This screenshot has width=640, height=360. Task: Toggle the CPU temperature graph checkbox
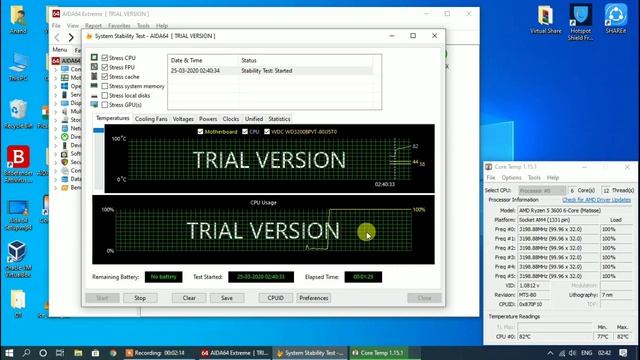(245, 132)
